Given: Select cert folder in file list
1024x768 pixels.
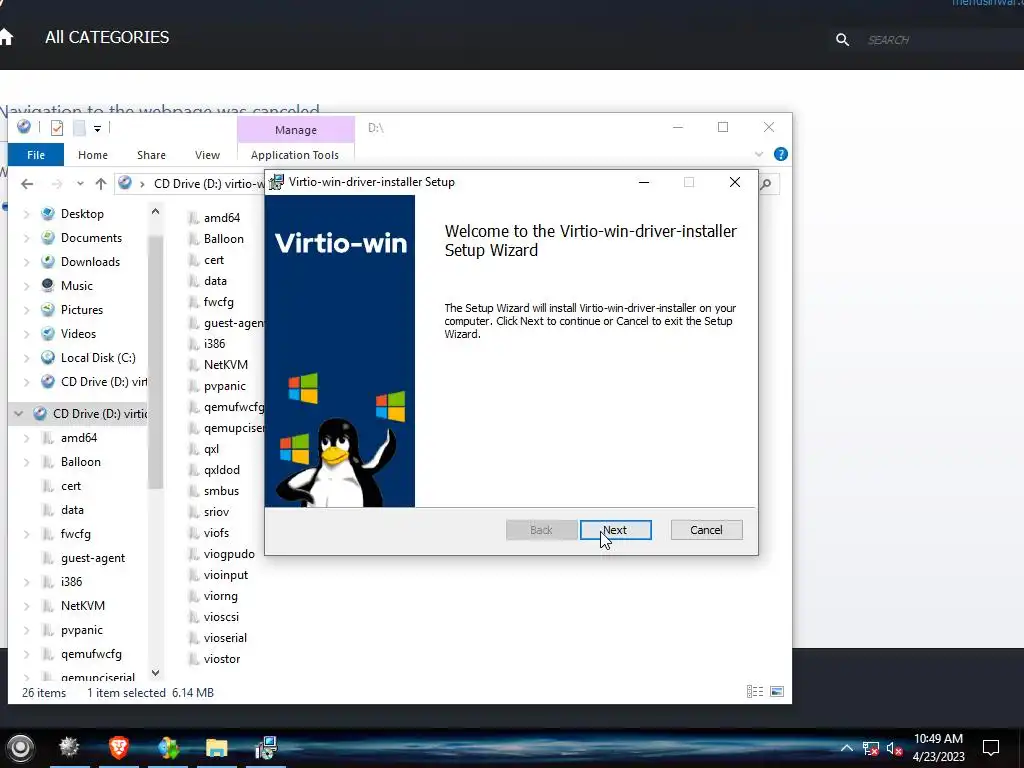Looking at the screenshot, I should click(x=214, y=260).
